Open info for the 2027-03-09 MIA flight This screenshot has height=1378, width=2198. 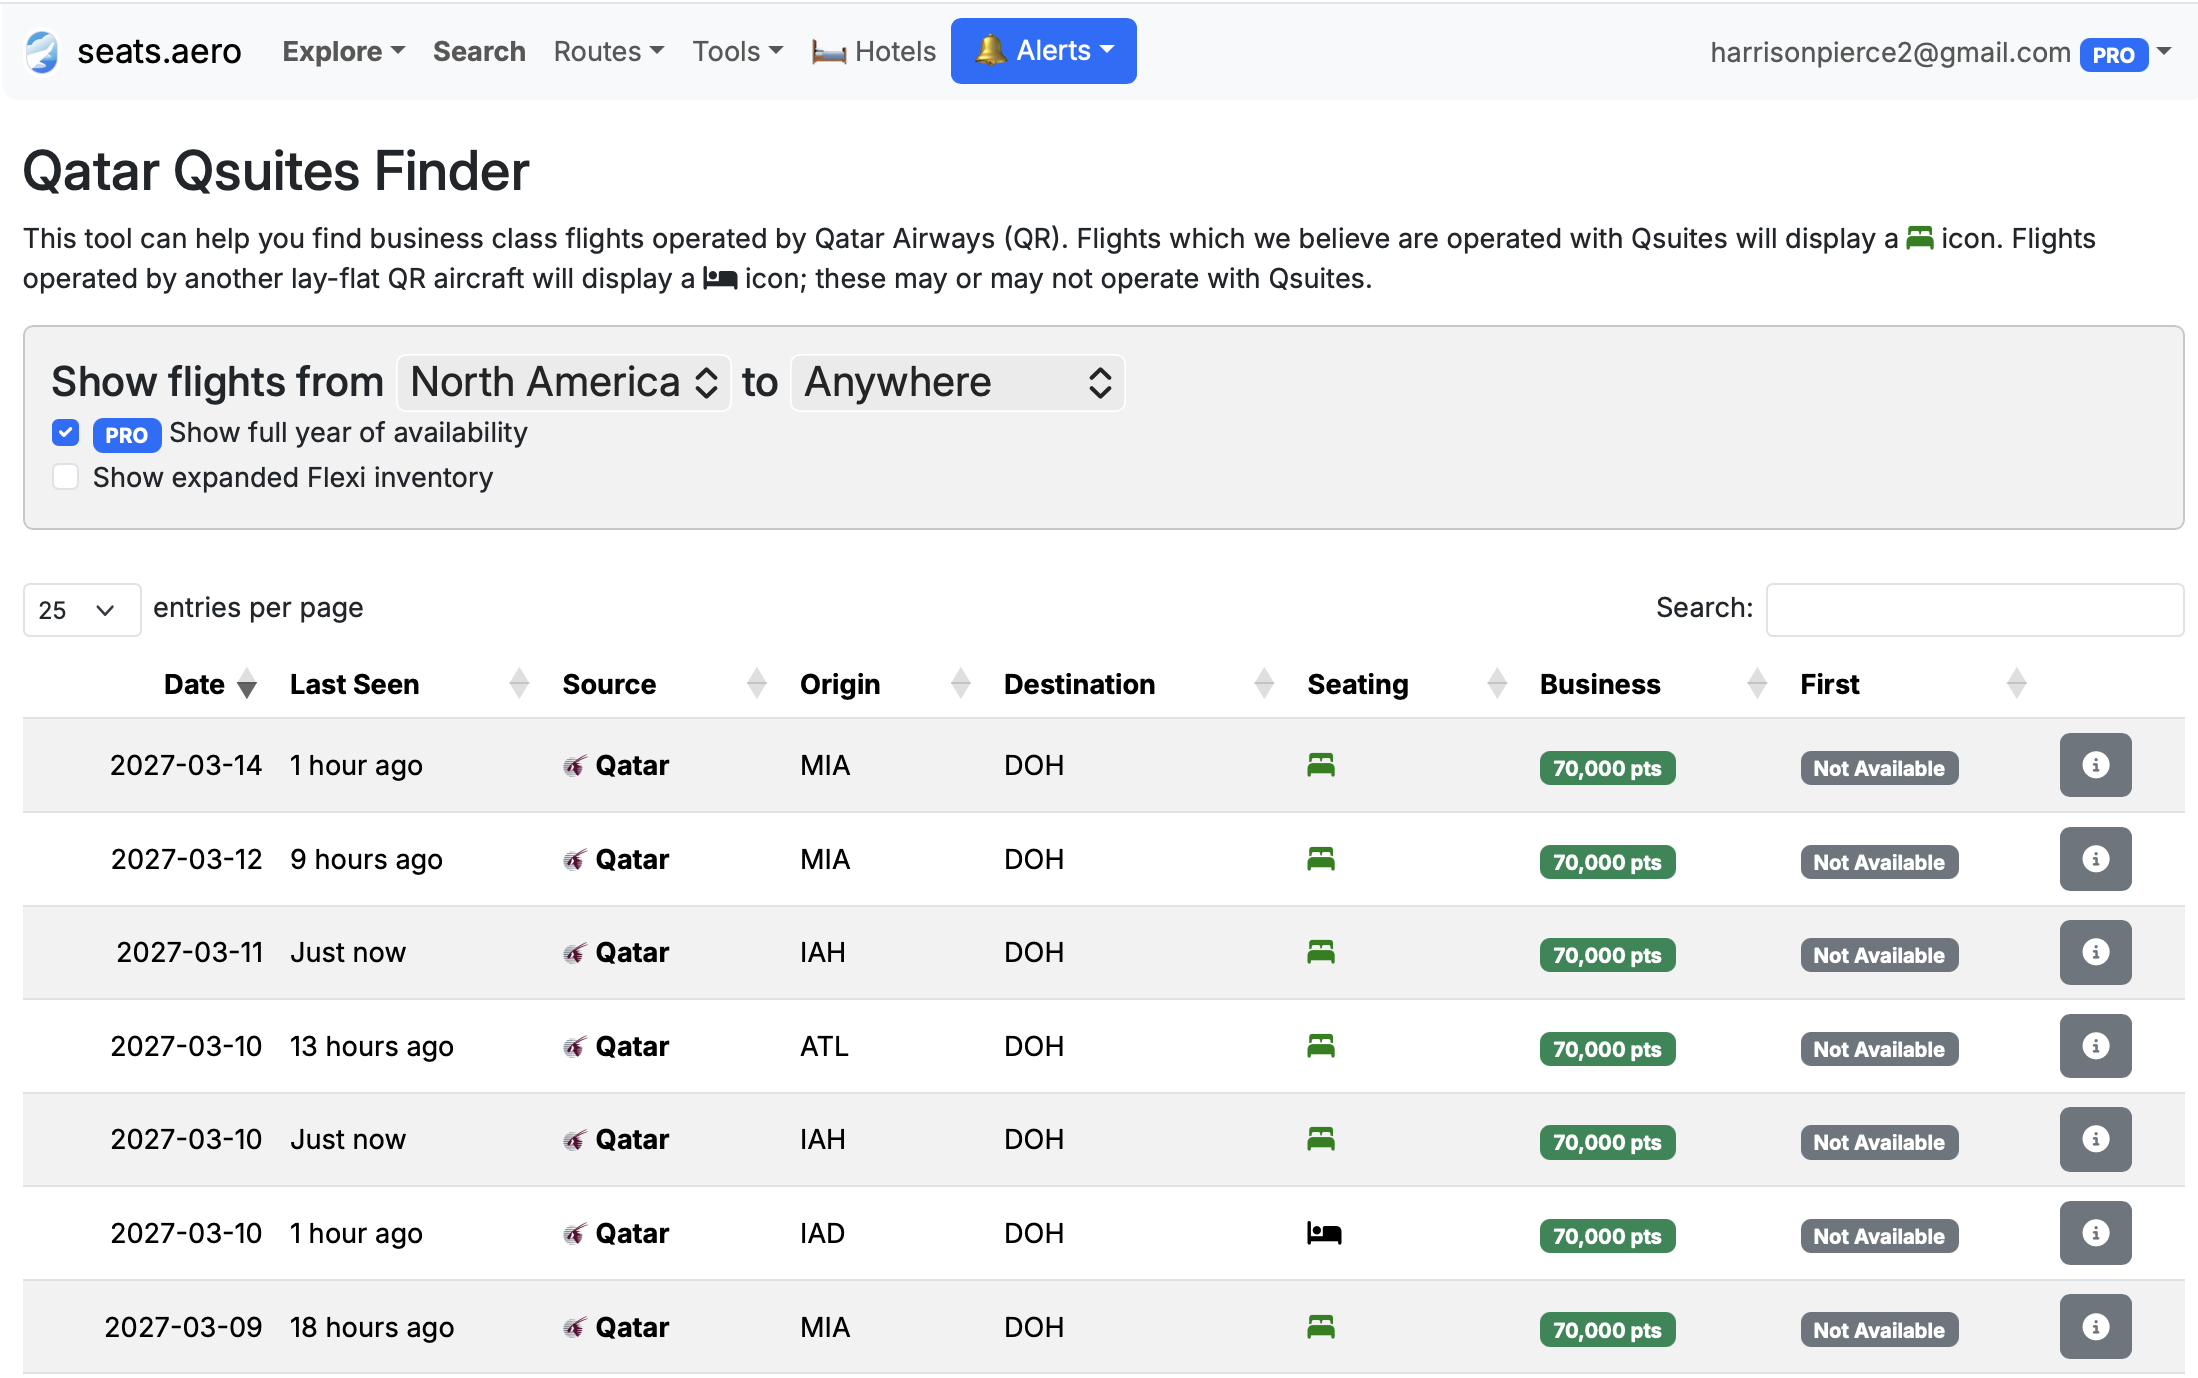point(2095,1327)
